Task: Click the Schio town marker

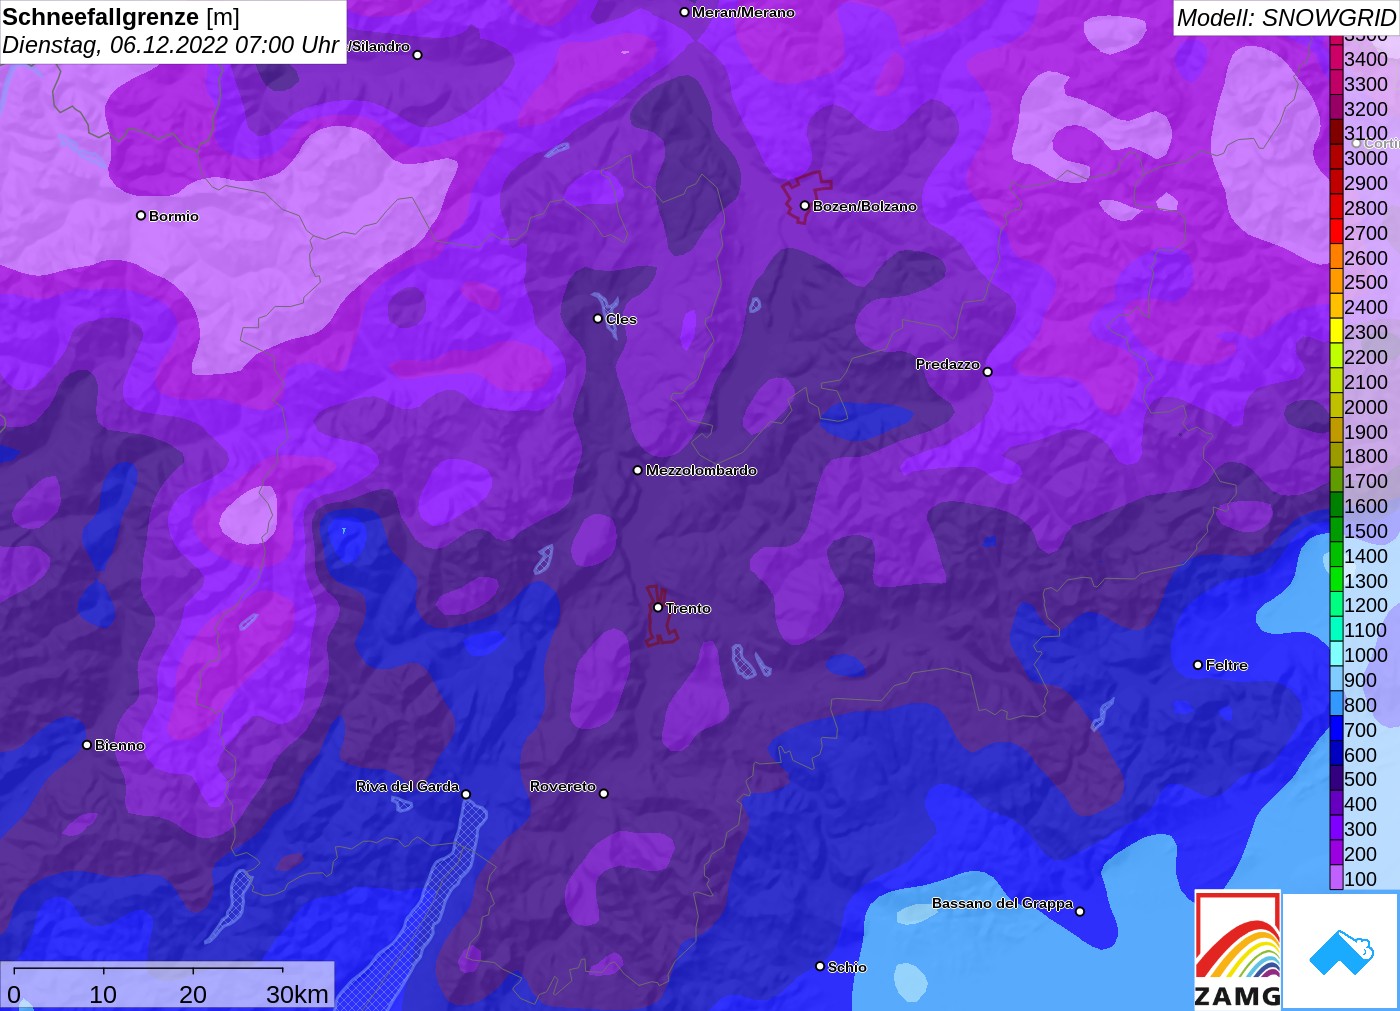Action: click(x=820, y=967)
